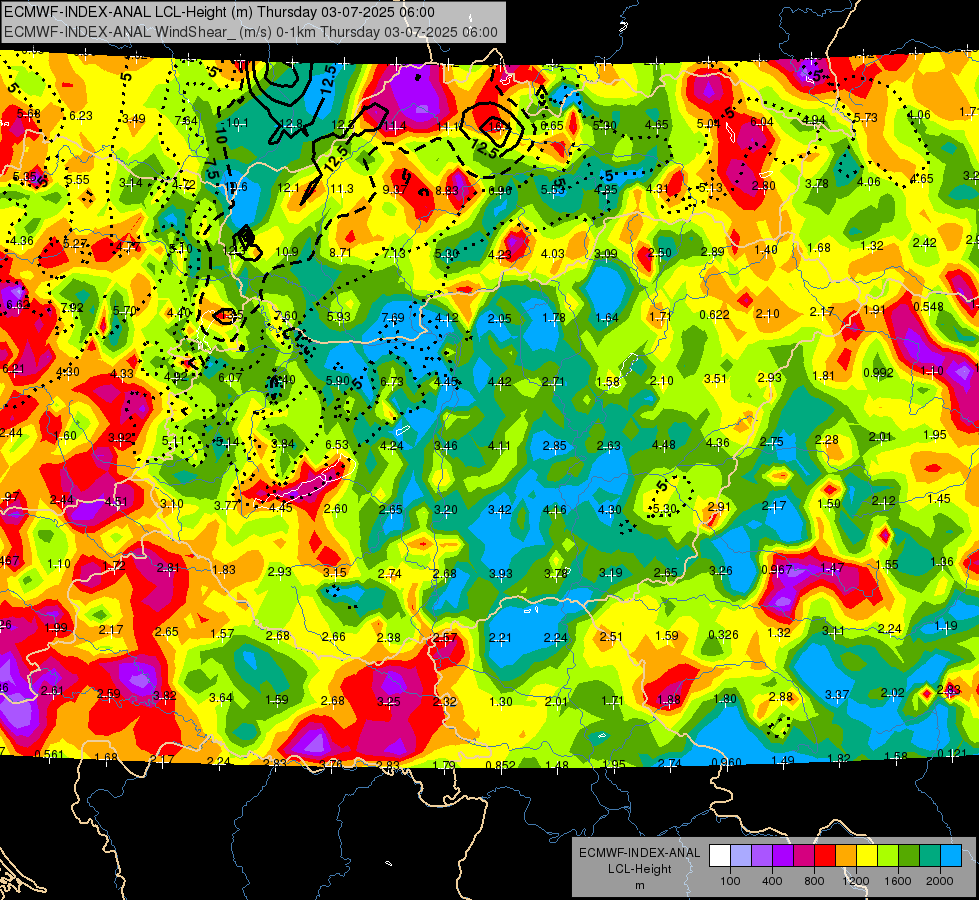Click the wind shear value 3.93

click(500, 573)
